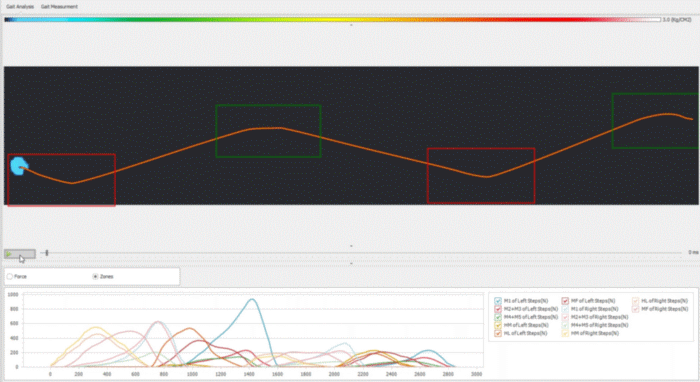
Task: Click the green play button
Action: [x=20, y=254]
